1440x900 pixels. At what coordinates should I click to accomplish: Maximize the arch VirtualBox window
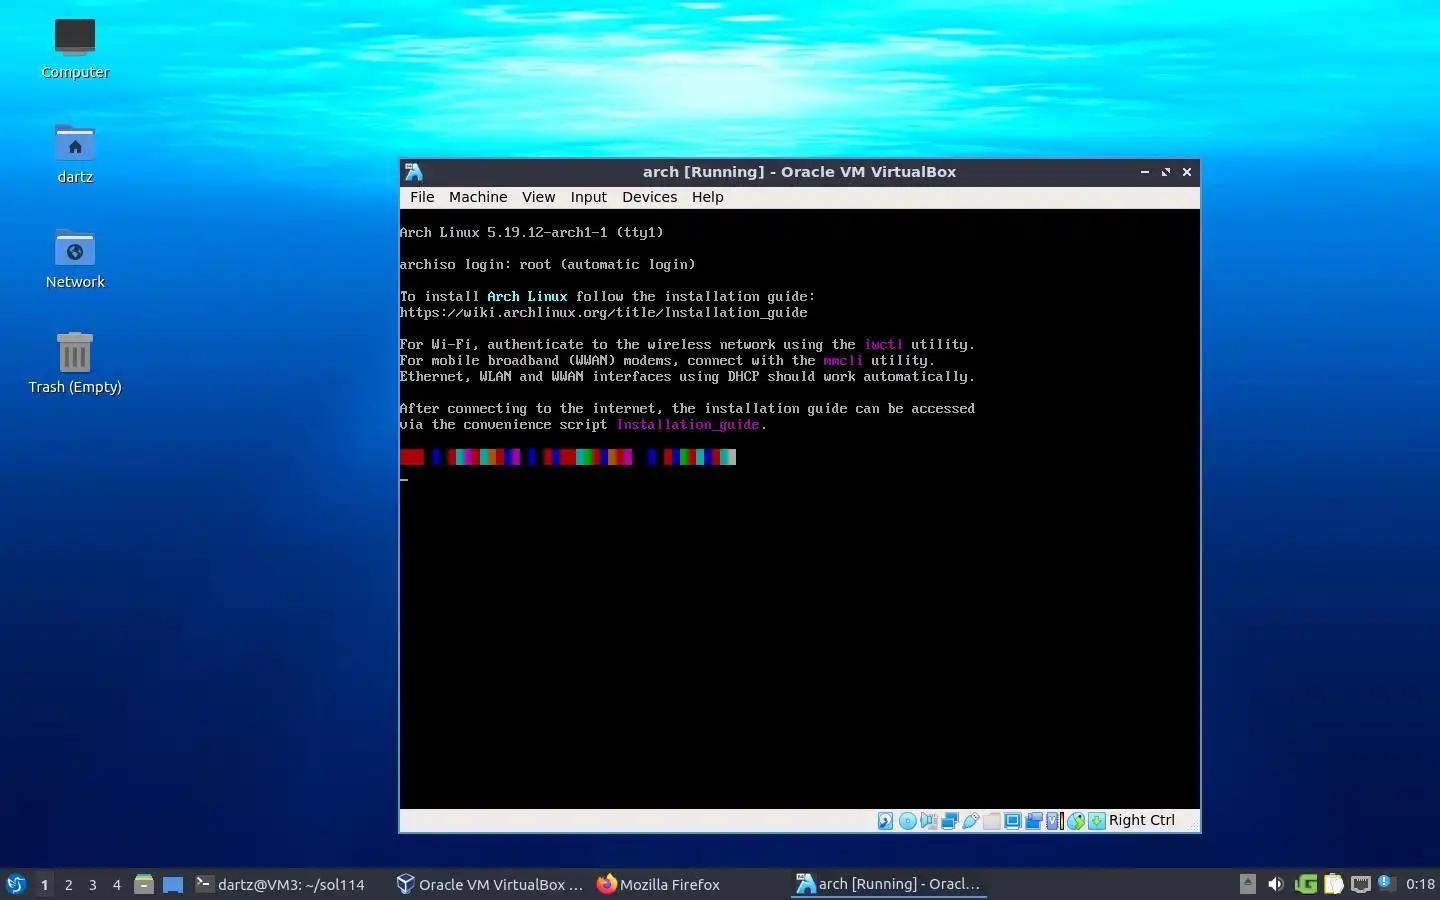point(1165,172)
